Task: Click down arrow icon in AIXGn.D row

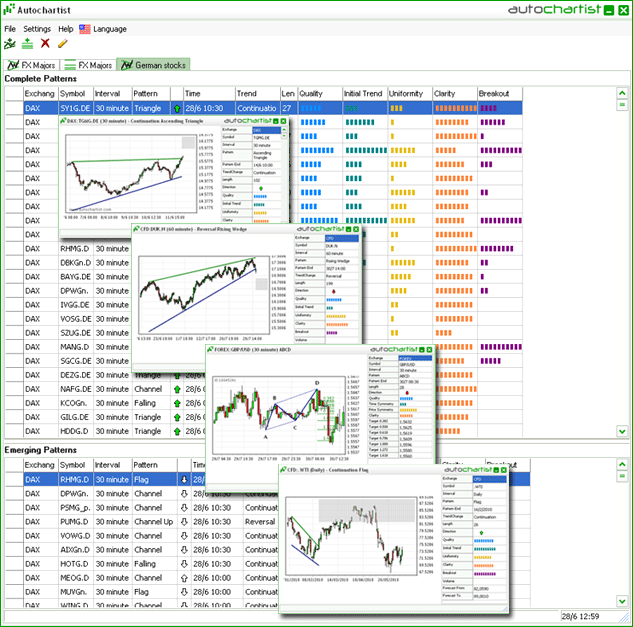Action: tap(184, 550)
